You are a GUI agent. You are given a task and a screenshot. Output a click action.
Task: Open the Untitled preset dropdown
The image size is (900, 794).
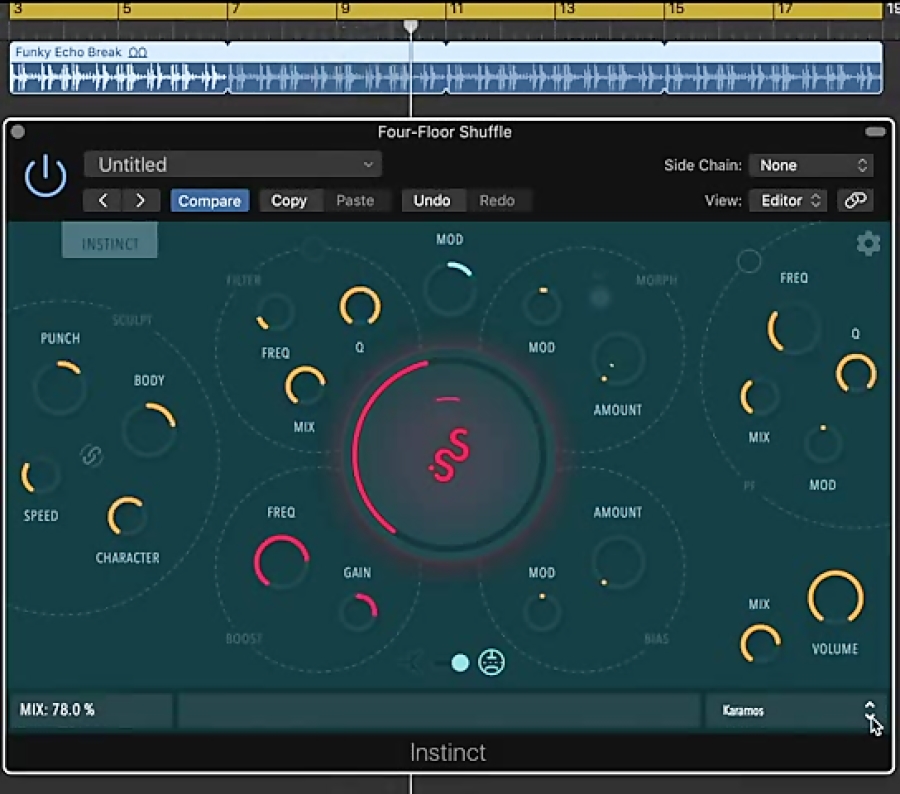point(233,164)
